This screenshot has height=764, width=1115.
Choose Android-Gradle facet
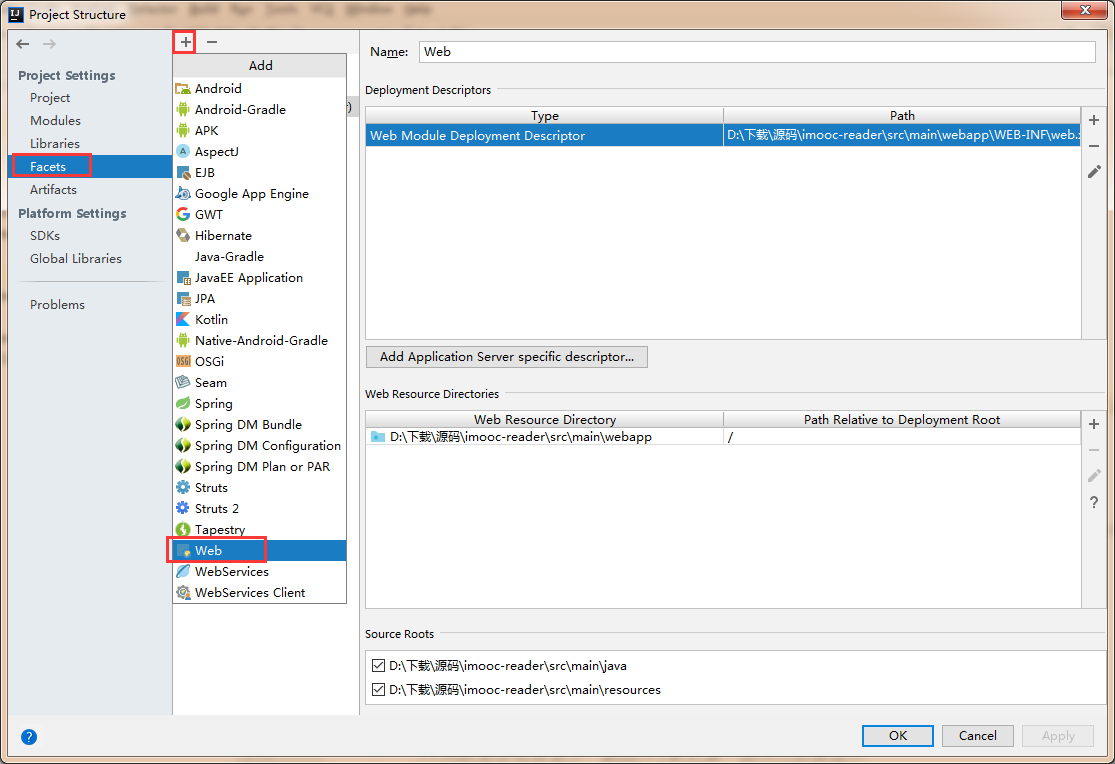[260, 110]
